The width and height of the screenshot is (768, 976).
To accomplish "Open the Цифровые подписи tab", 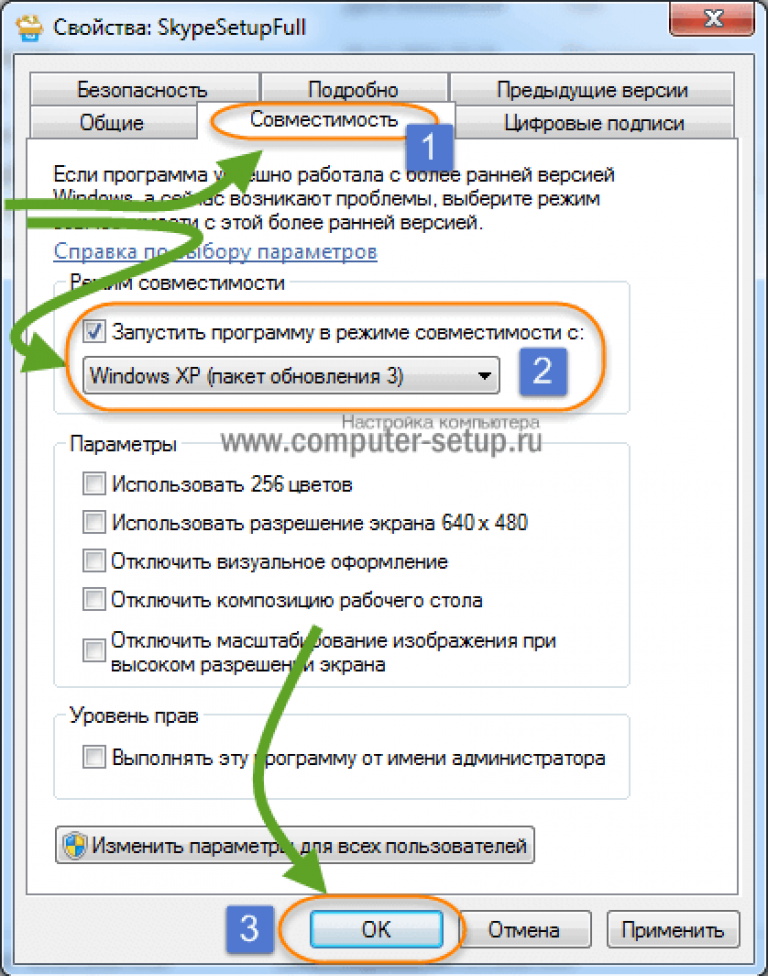I will pyautogui.click(x=594, y=122).
